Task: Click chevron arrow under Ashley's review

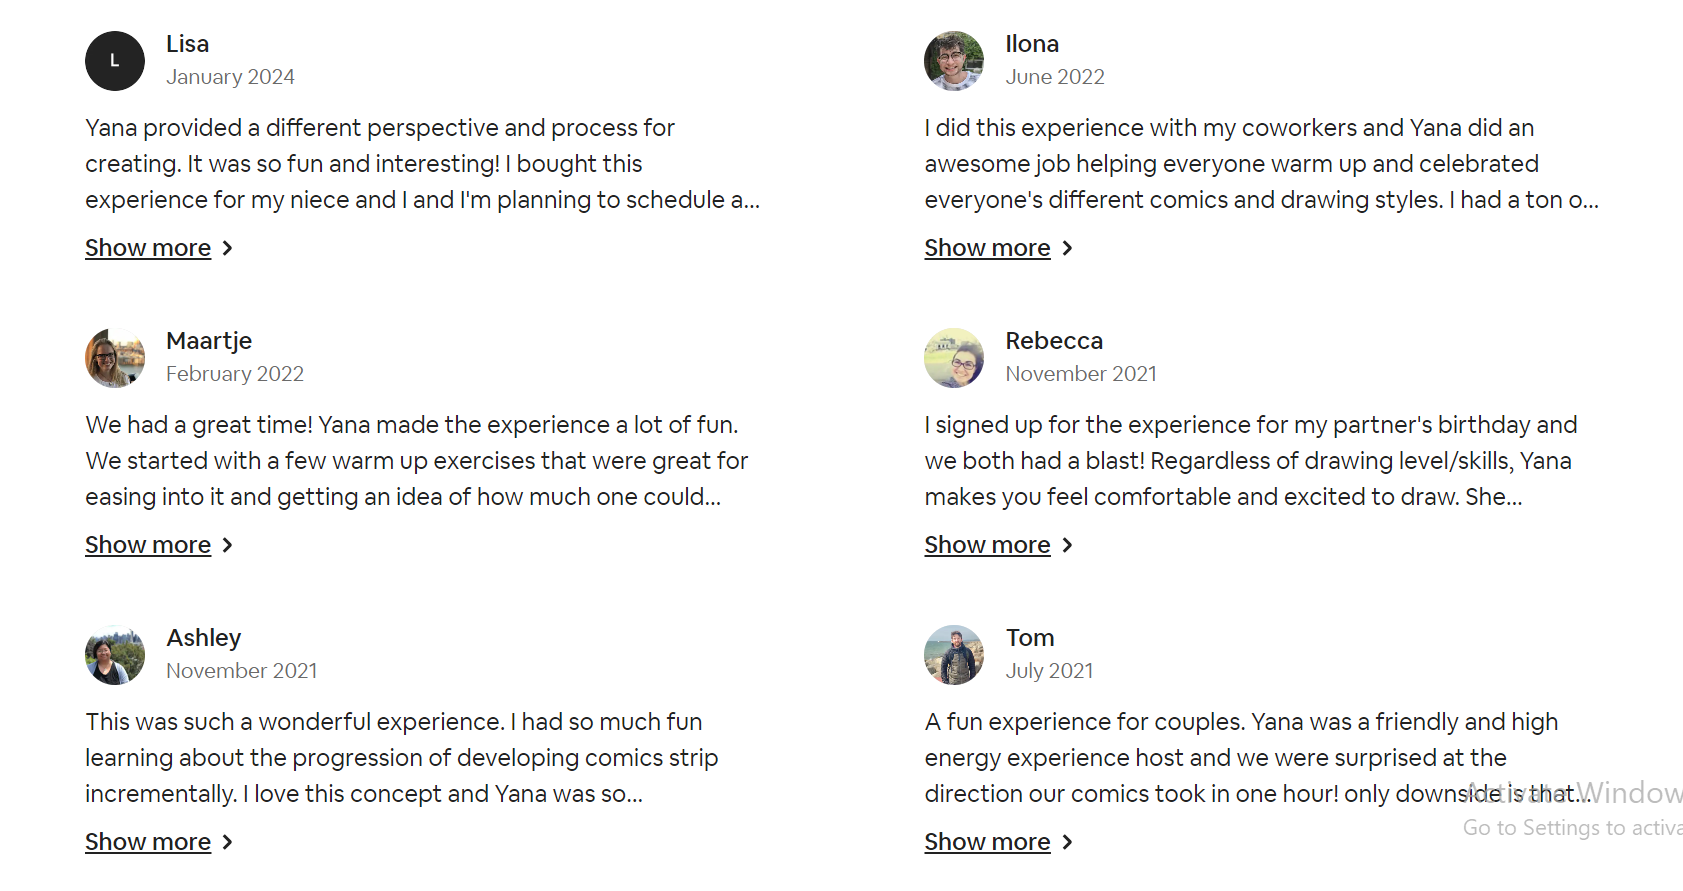Action: [228, 842]
